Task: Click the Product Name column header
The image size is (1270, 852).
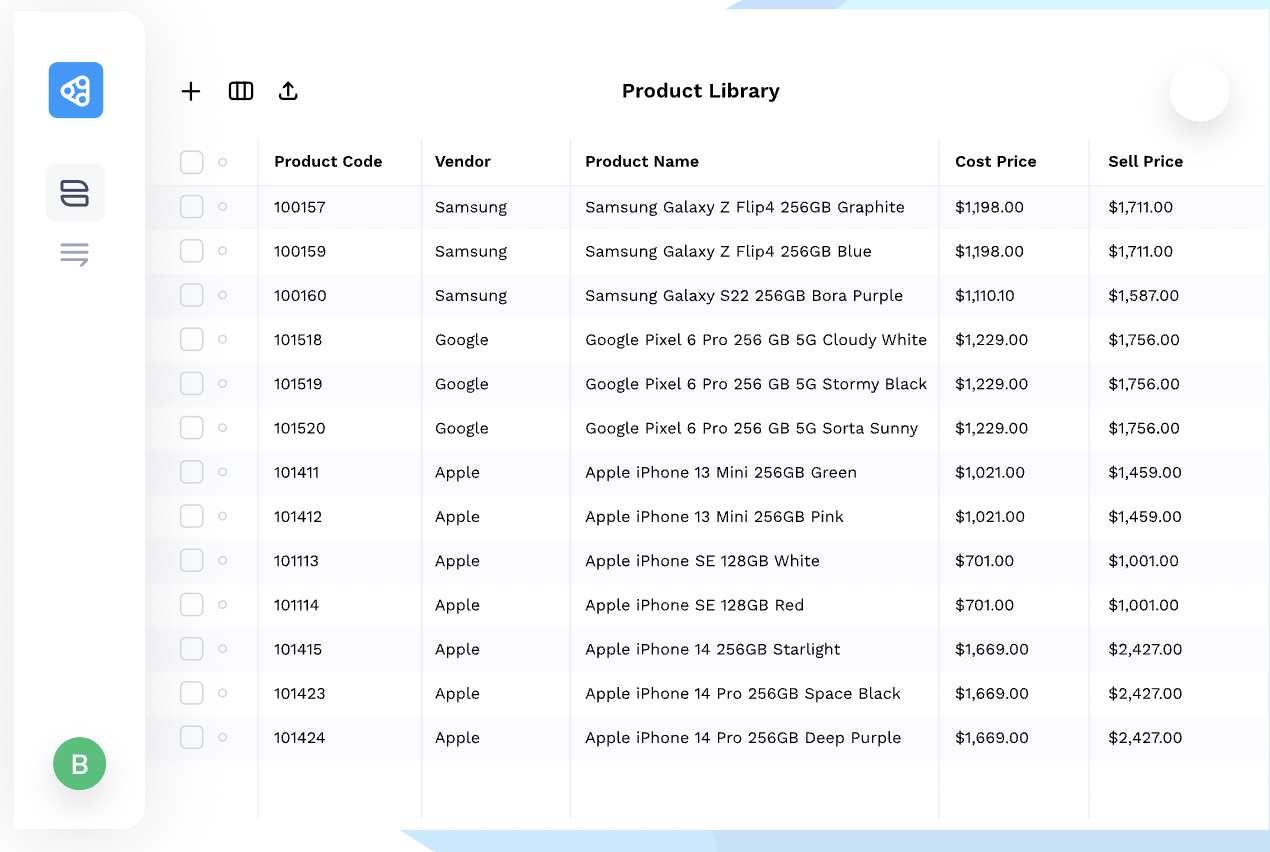Action: click(x=642, y=161)
